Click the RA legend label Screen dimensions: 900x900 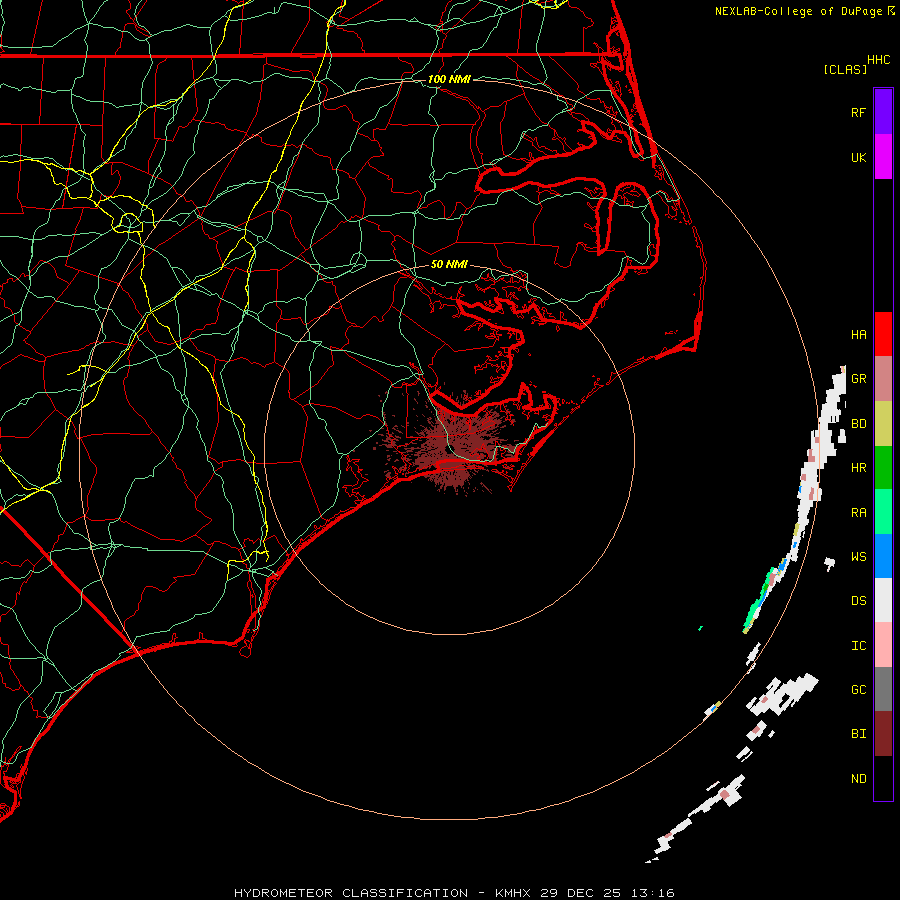pos(859,513)
